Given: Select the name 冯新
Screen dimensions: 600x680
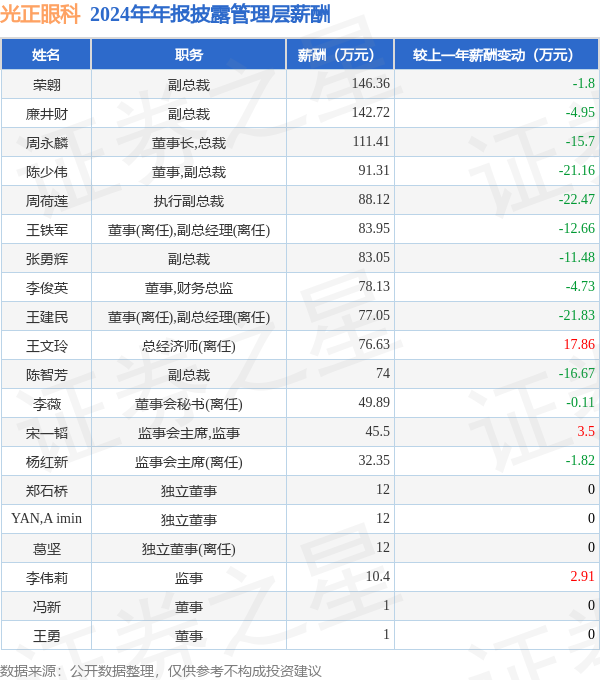Looking at the screenshot, I should tap(46, 608).
